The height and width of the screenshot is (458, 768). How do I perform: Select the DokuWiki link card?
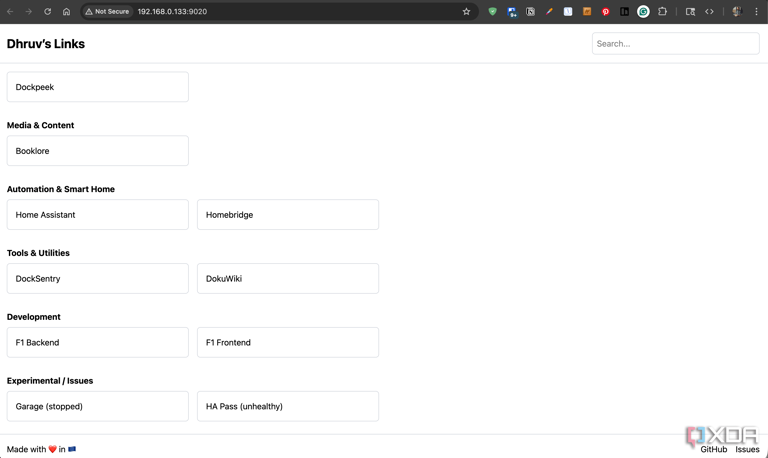pos(287,279)
